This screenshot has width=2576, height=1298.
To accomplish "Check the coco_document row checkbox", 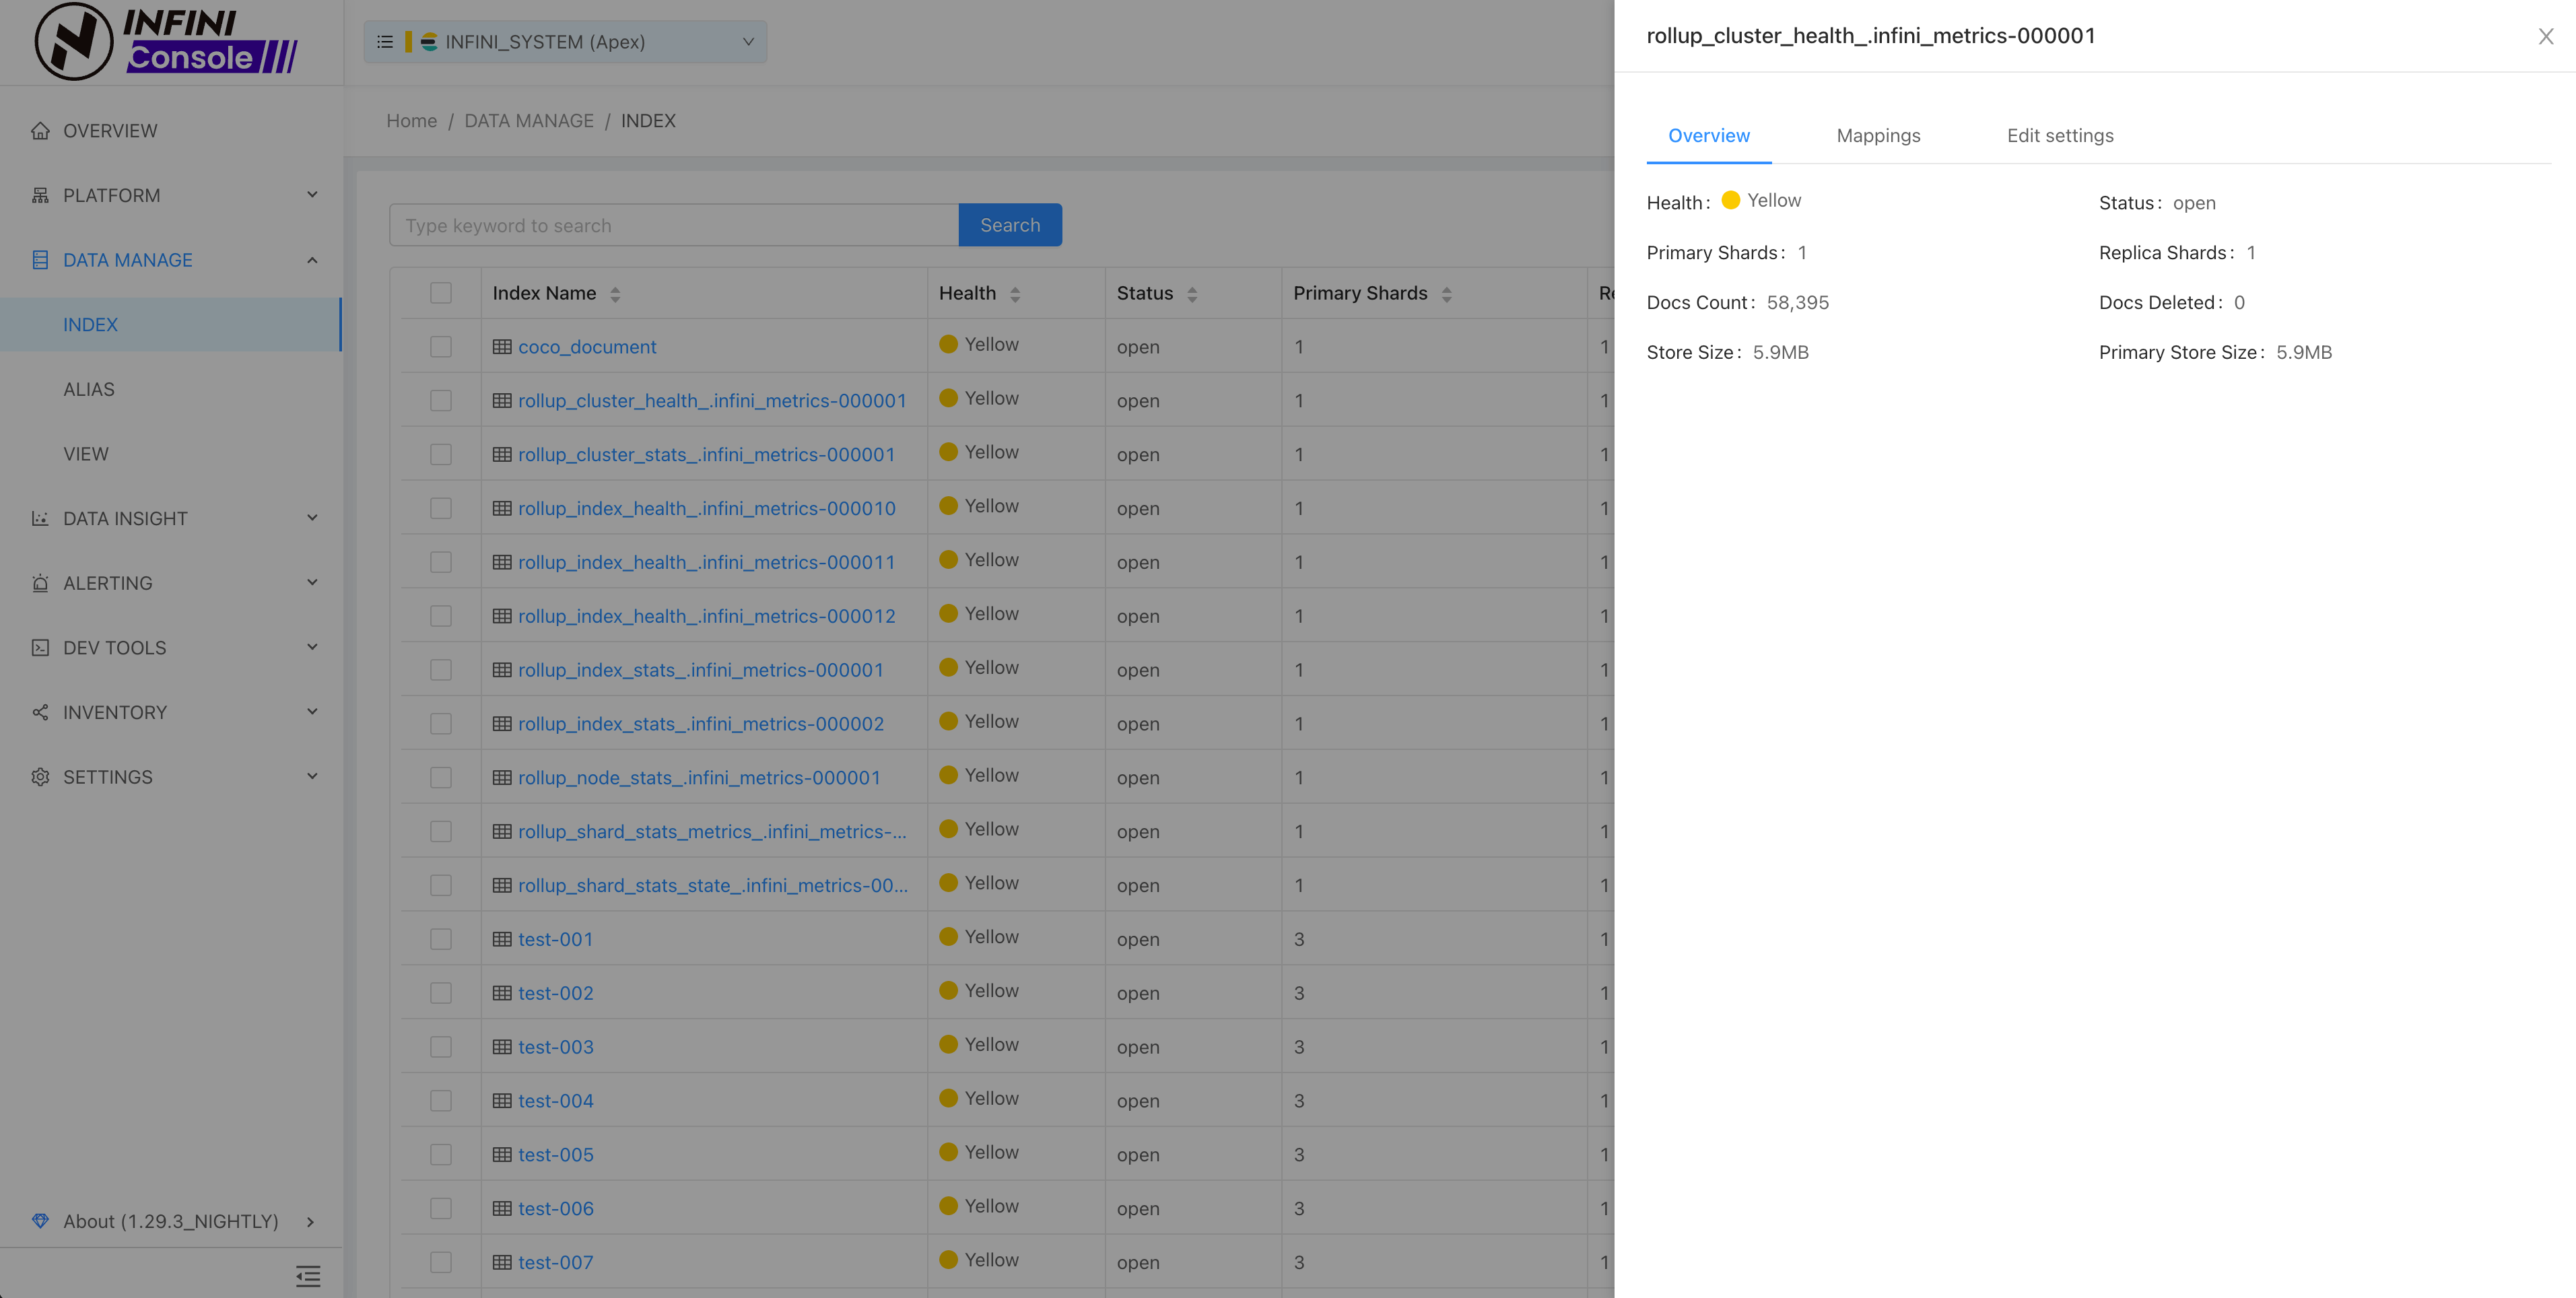I will click(441, 347).
